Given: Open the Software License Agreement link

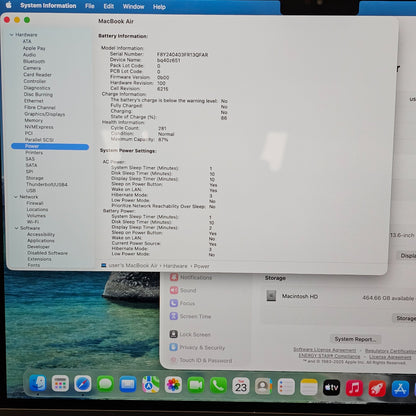Looking at the screenshot, I should pyautogui.click(x=324, y=350).
